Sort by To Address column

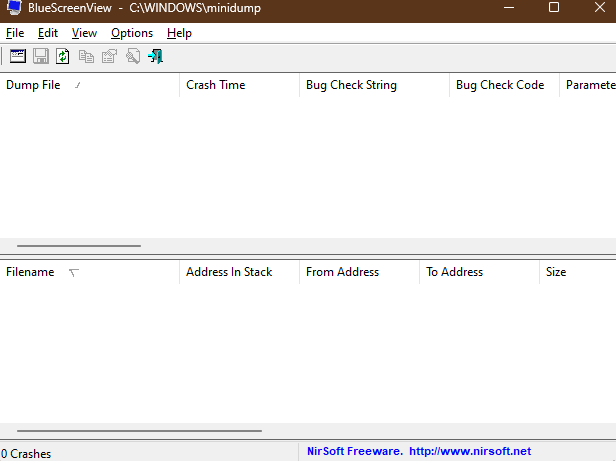pyautogui.click(x=479, y=272)
